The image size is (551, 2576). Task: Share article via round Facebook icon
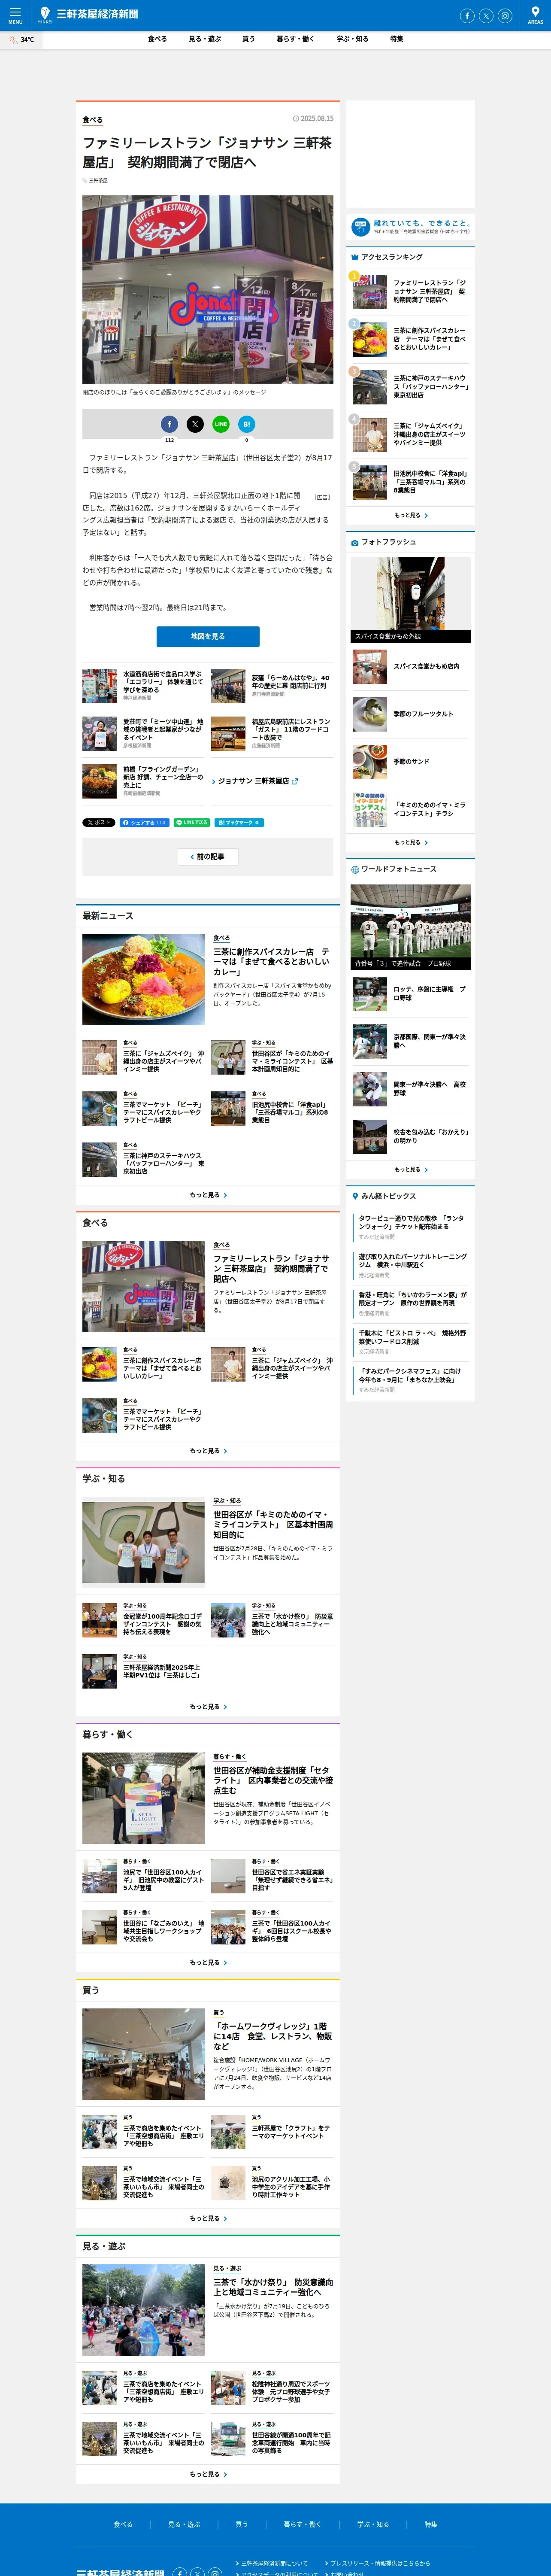pyautogui.click(x=169, y=424)
